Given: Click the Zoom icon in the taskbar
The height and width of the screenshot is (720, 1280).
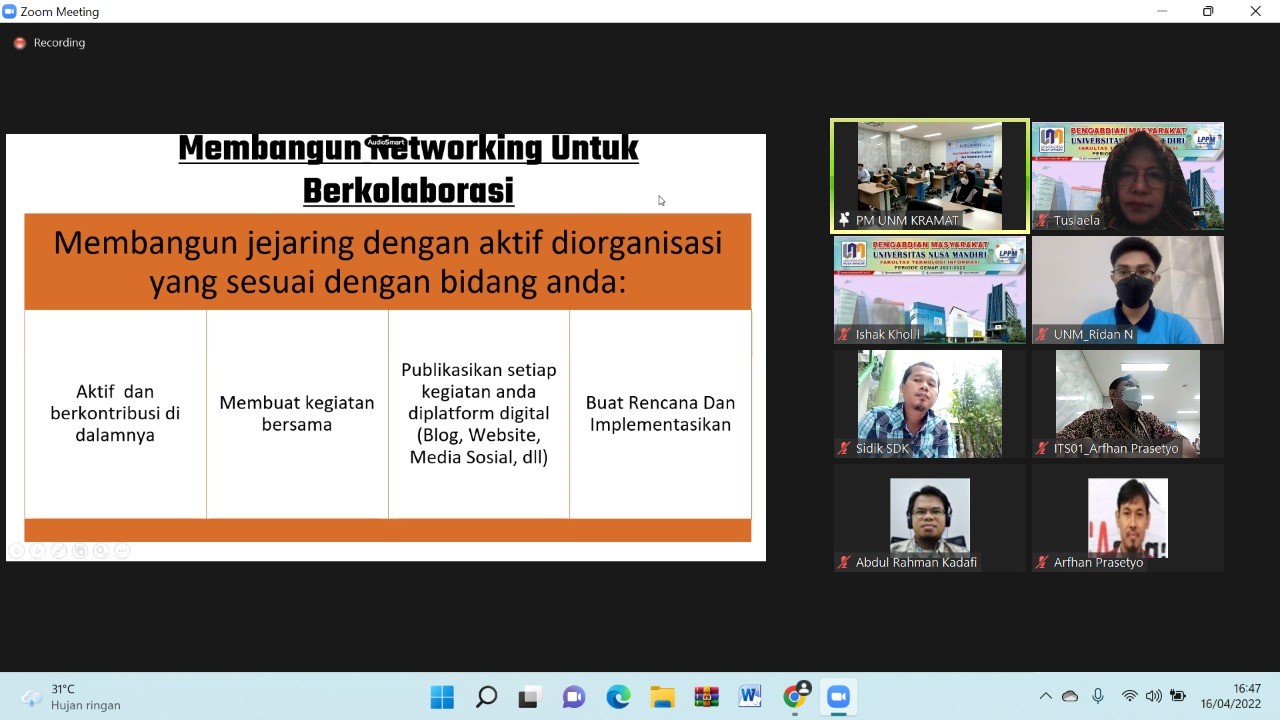Looking at the screenshot, I should [838, 697].
